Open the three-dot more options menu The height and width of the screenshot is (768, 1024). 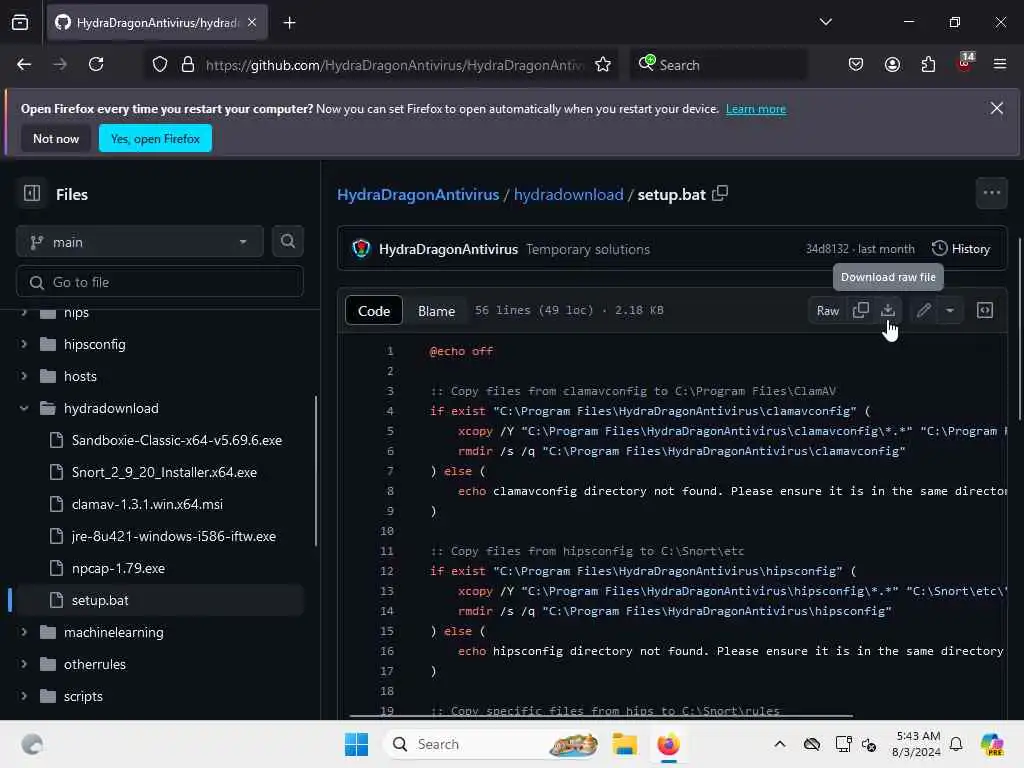991,193
